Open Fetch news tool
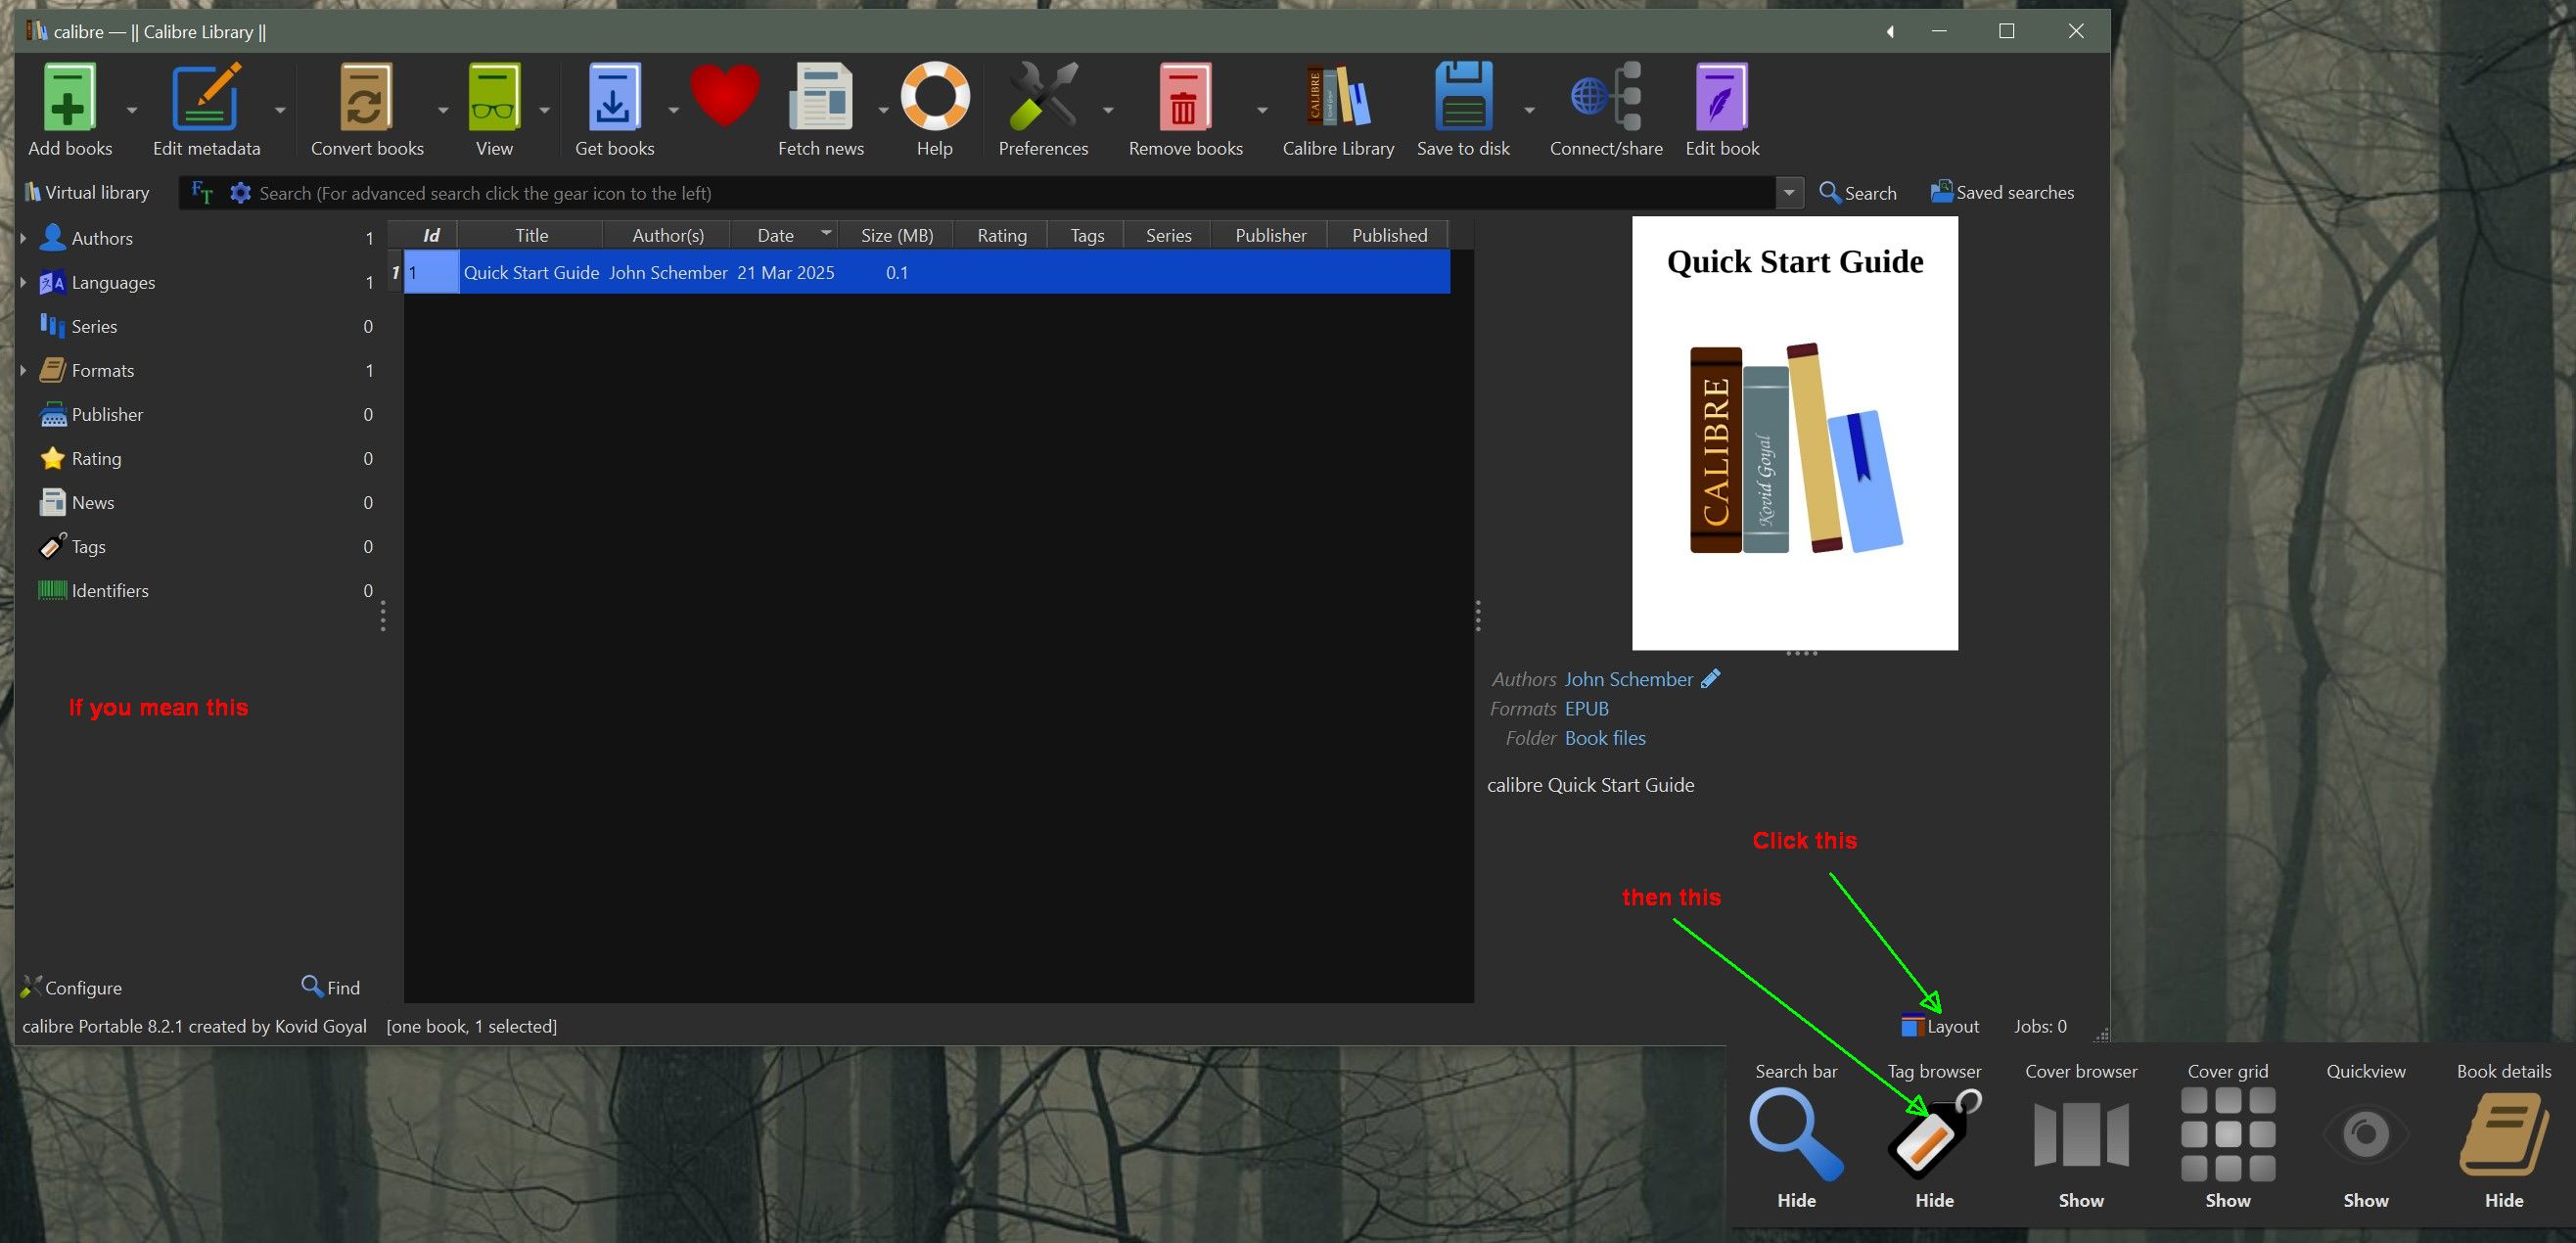This screenshot has width=2576, height=1243. point(820,98)
